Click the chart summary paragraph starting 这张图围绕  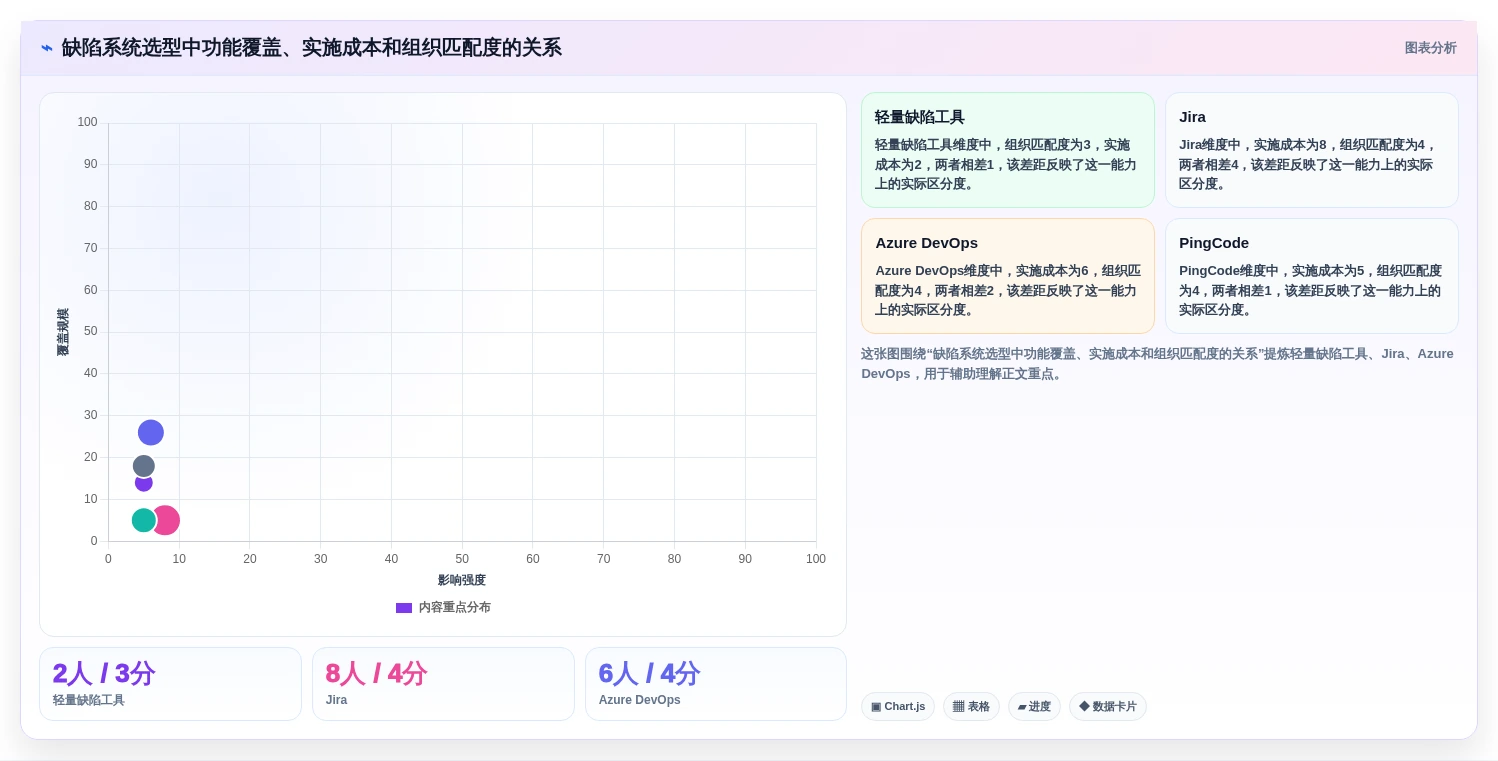(1159, 364)
